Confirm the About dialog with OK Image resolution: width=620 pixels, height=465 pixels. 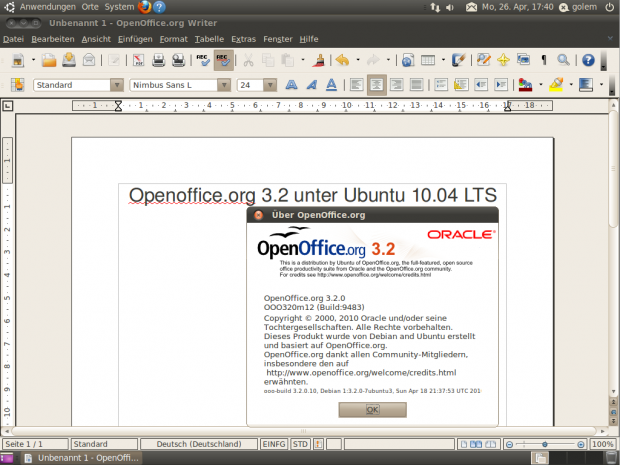click(x=372, y=410)
